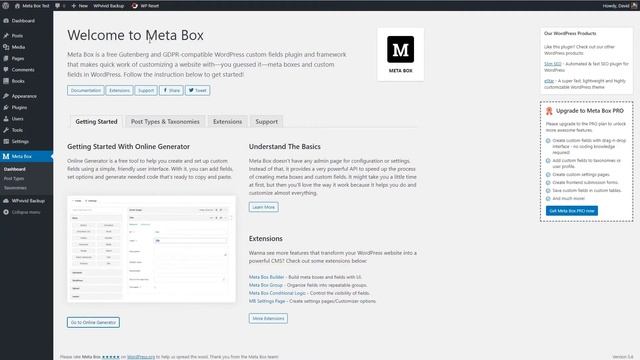Viewport: 640px width, 360px height.
Task: Open the WordPress.org link in footer
Action: pyautogui.click(x=141, y=357)
